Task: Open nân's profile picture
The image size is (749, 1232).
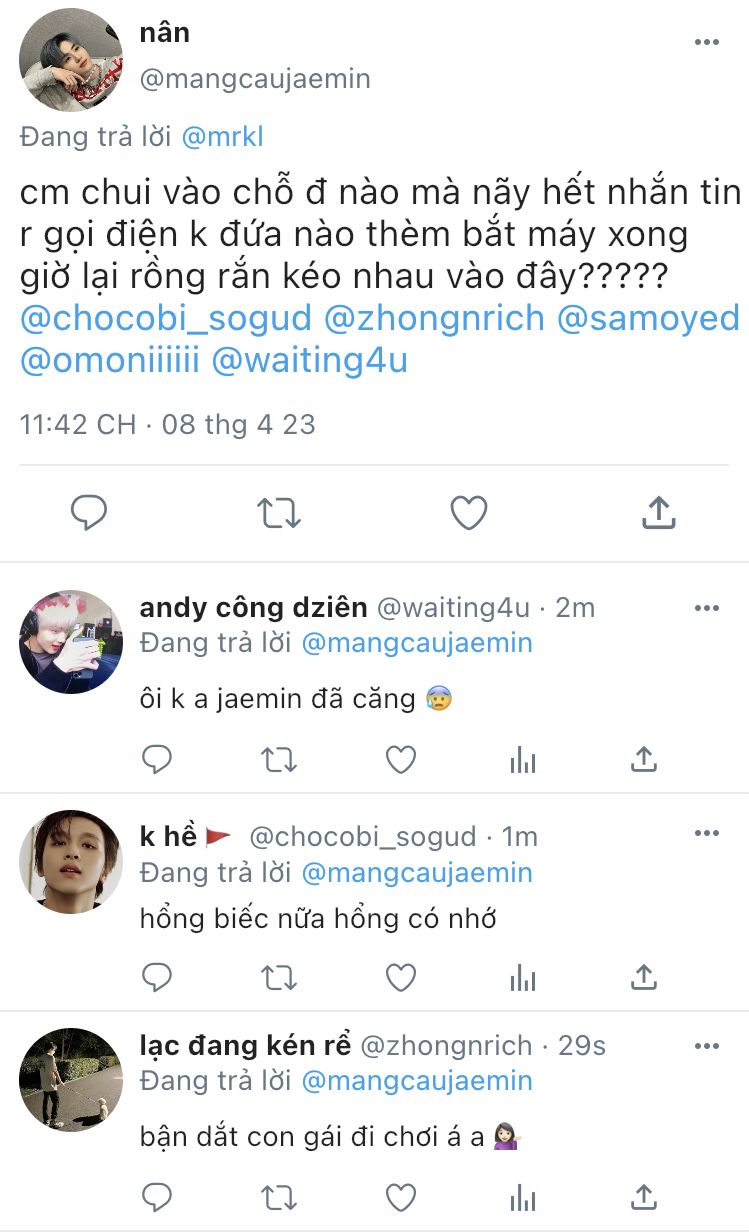Action: tap(71, 60)
